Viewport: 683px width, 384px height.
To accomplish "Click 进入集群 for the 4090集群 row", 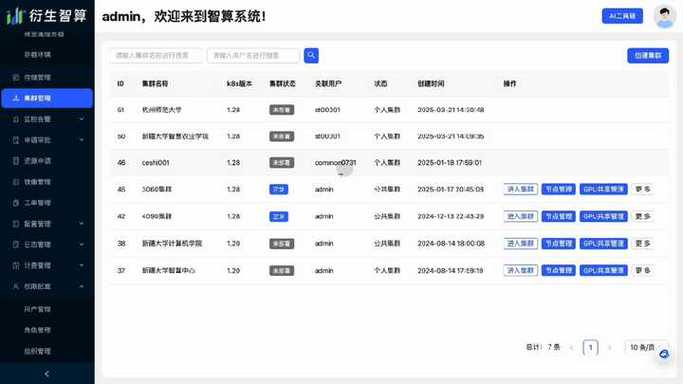I will point(521,216).
